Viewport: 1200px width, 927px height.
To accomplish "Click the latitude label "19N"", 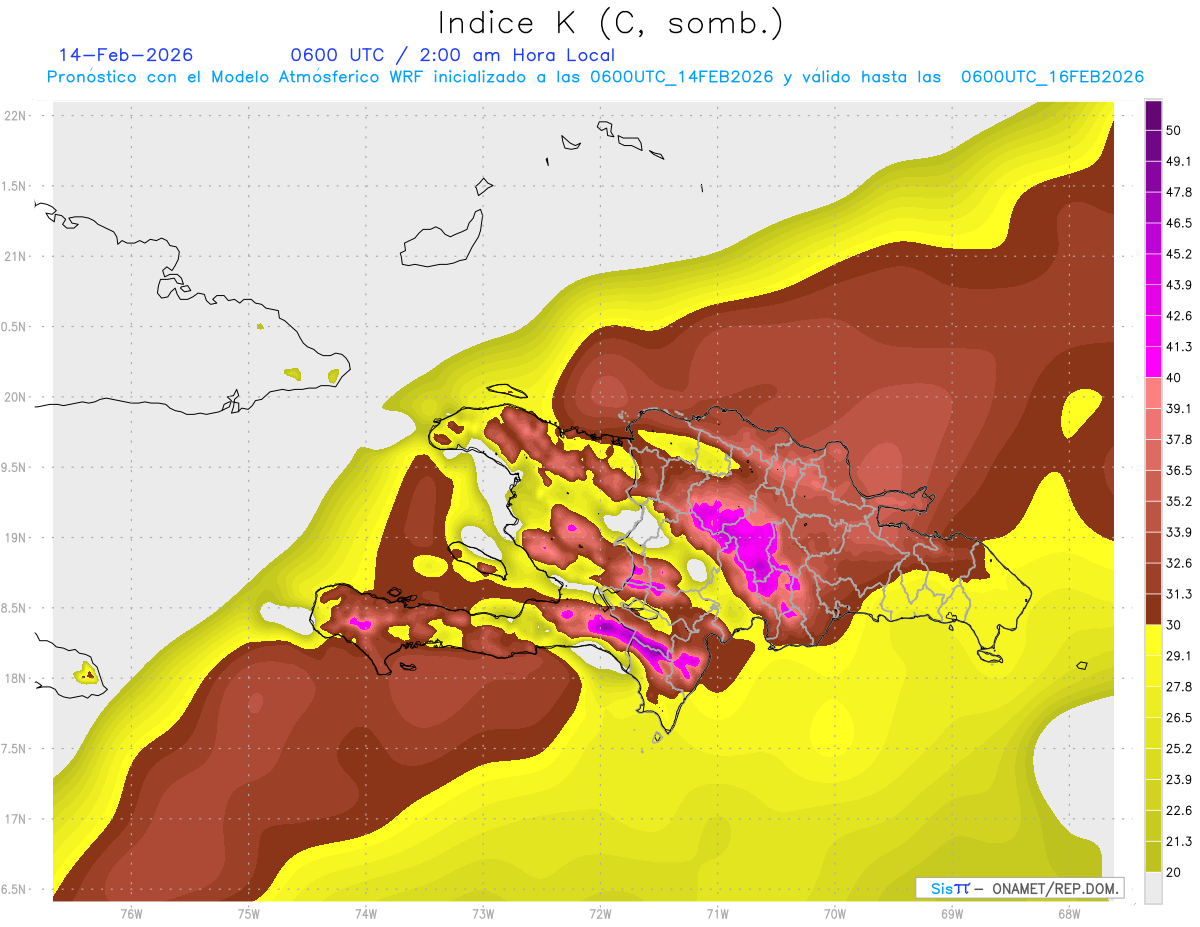I will [x=17, y=538].
